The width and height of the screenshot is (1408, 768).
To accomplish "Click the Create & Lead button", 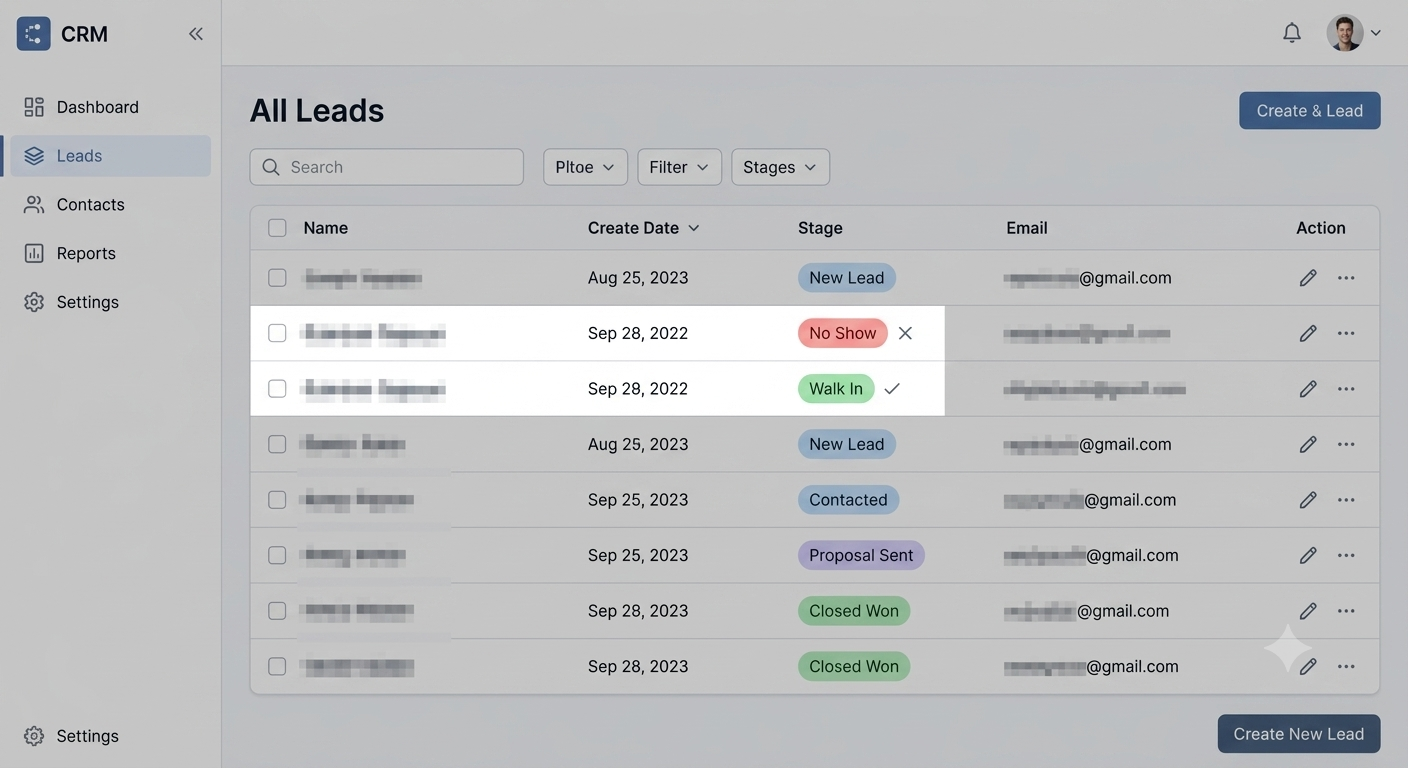I will (1310, 111).
